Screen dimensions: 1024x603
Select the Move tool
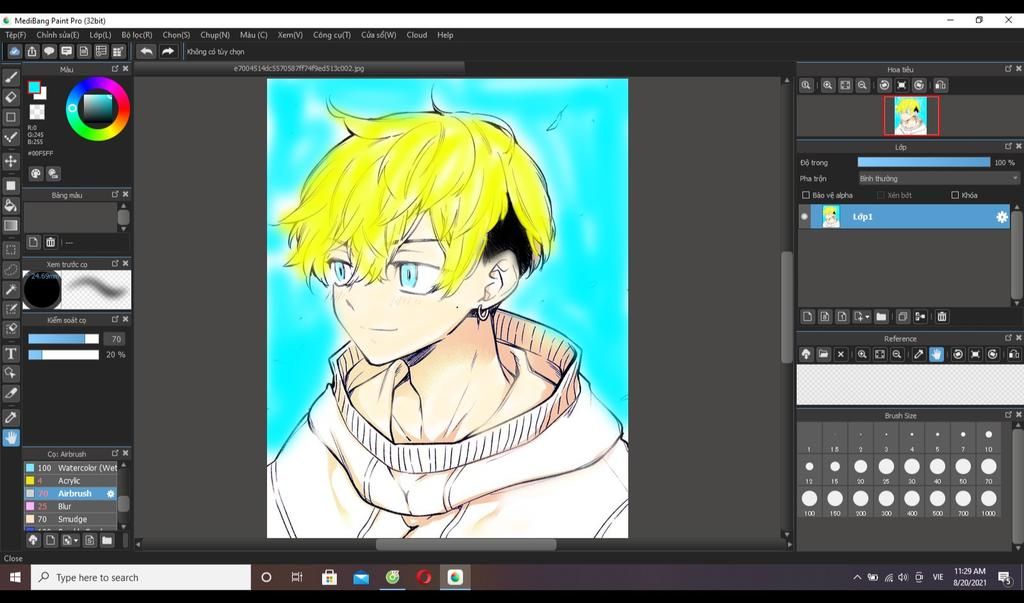(x=11, y=161)
